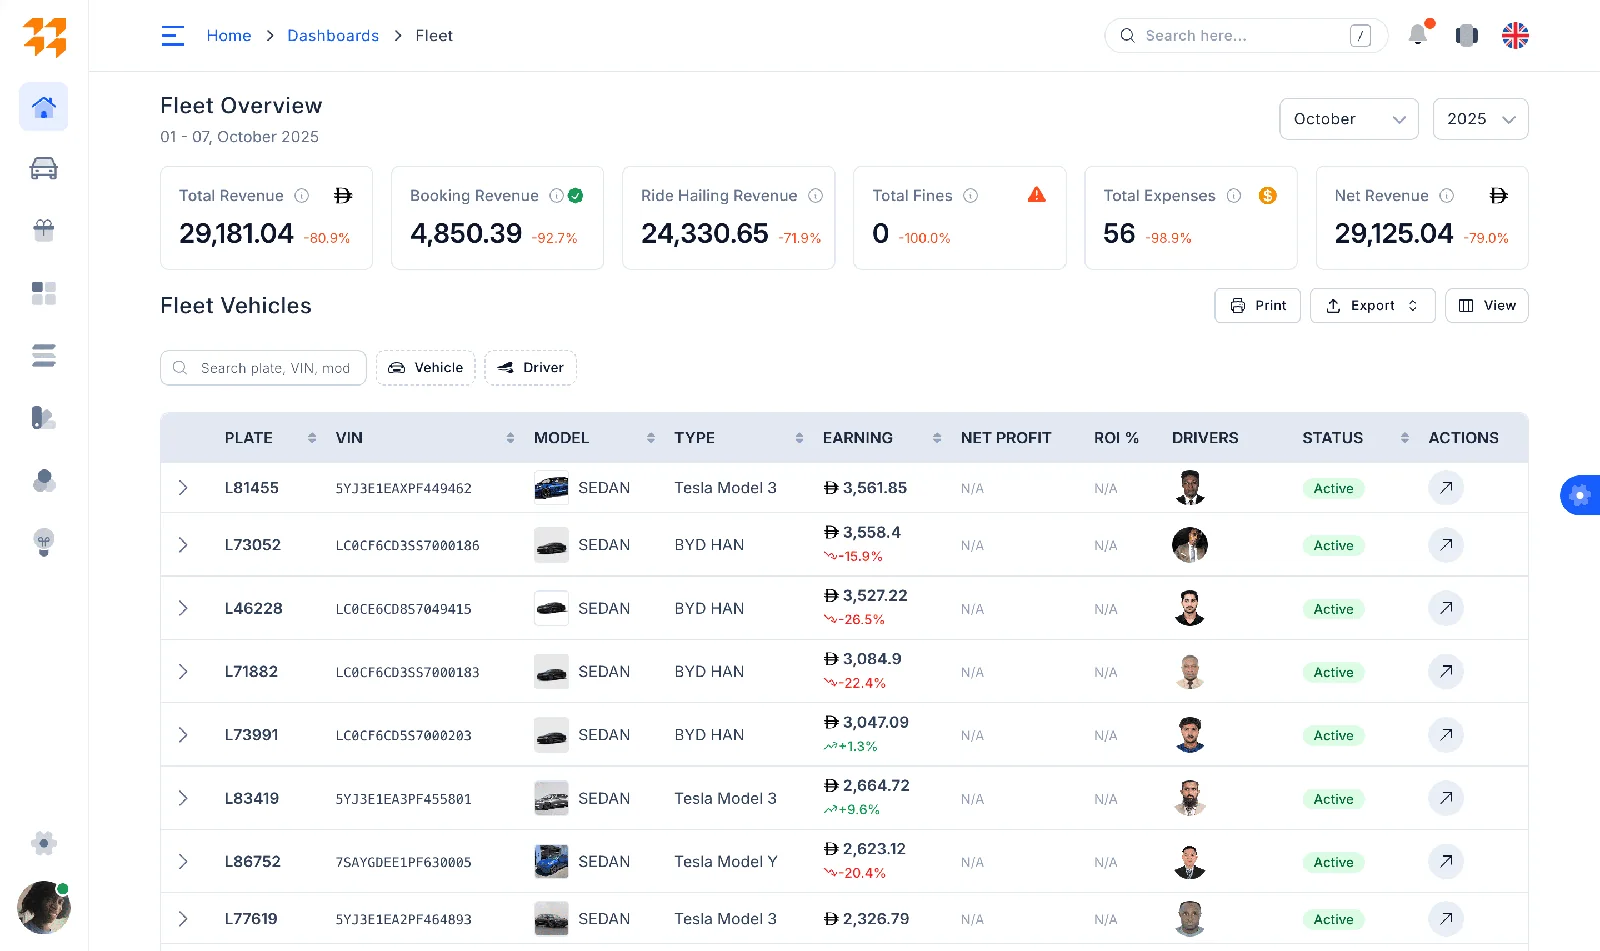Go to Home breadcrumb
Image resolution: width=1600 pixels, height=951 pixels.
229,36
